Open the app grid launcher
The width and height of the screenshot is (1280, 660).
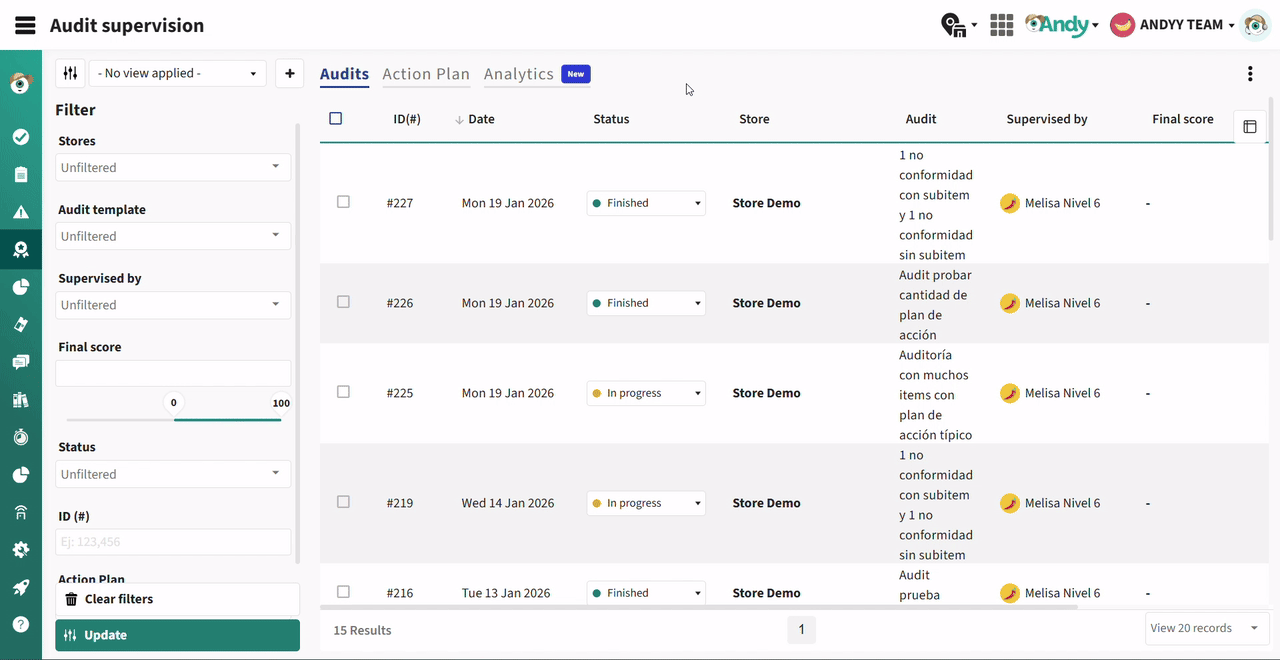click(1001, 25)
